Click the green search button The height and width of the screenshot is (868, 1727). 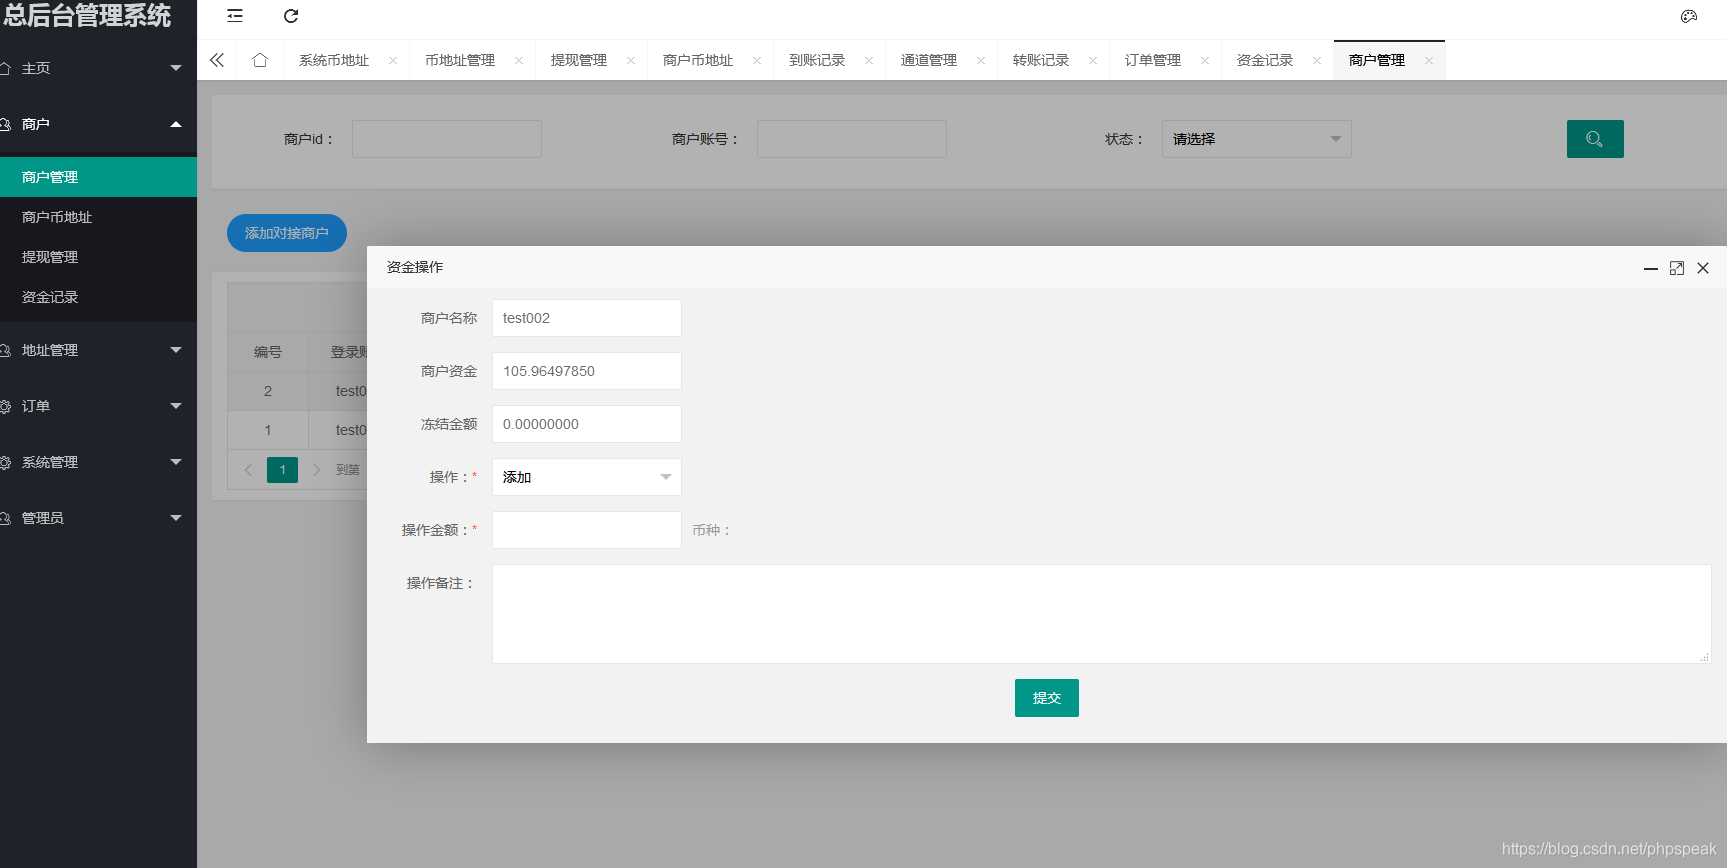pos(1595,139)
